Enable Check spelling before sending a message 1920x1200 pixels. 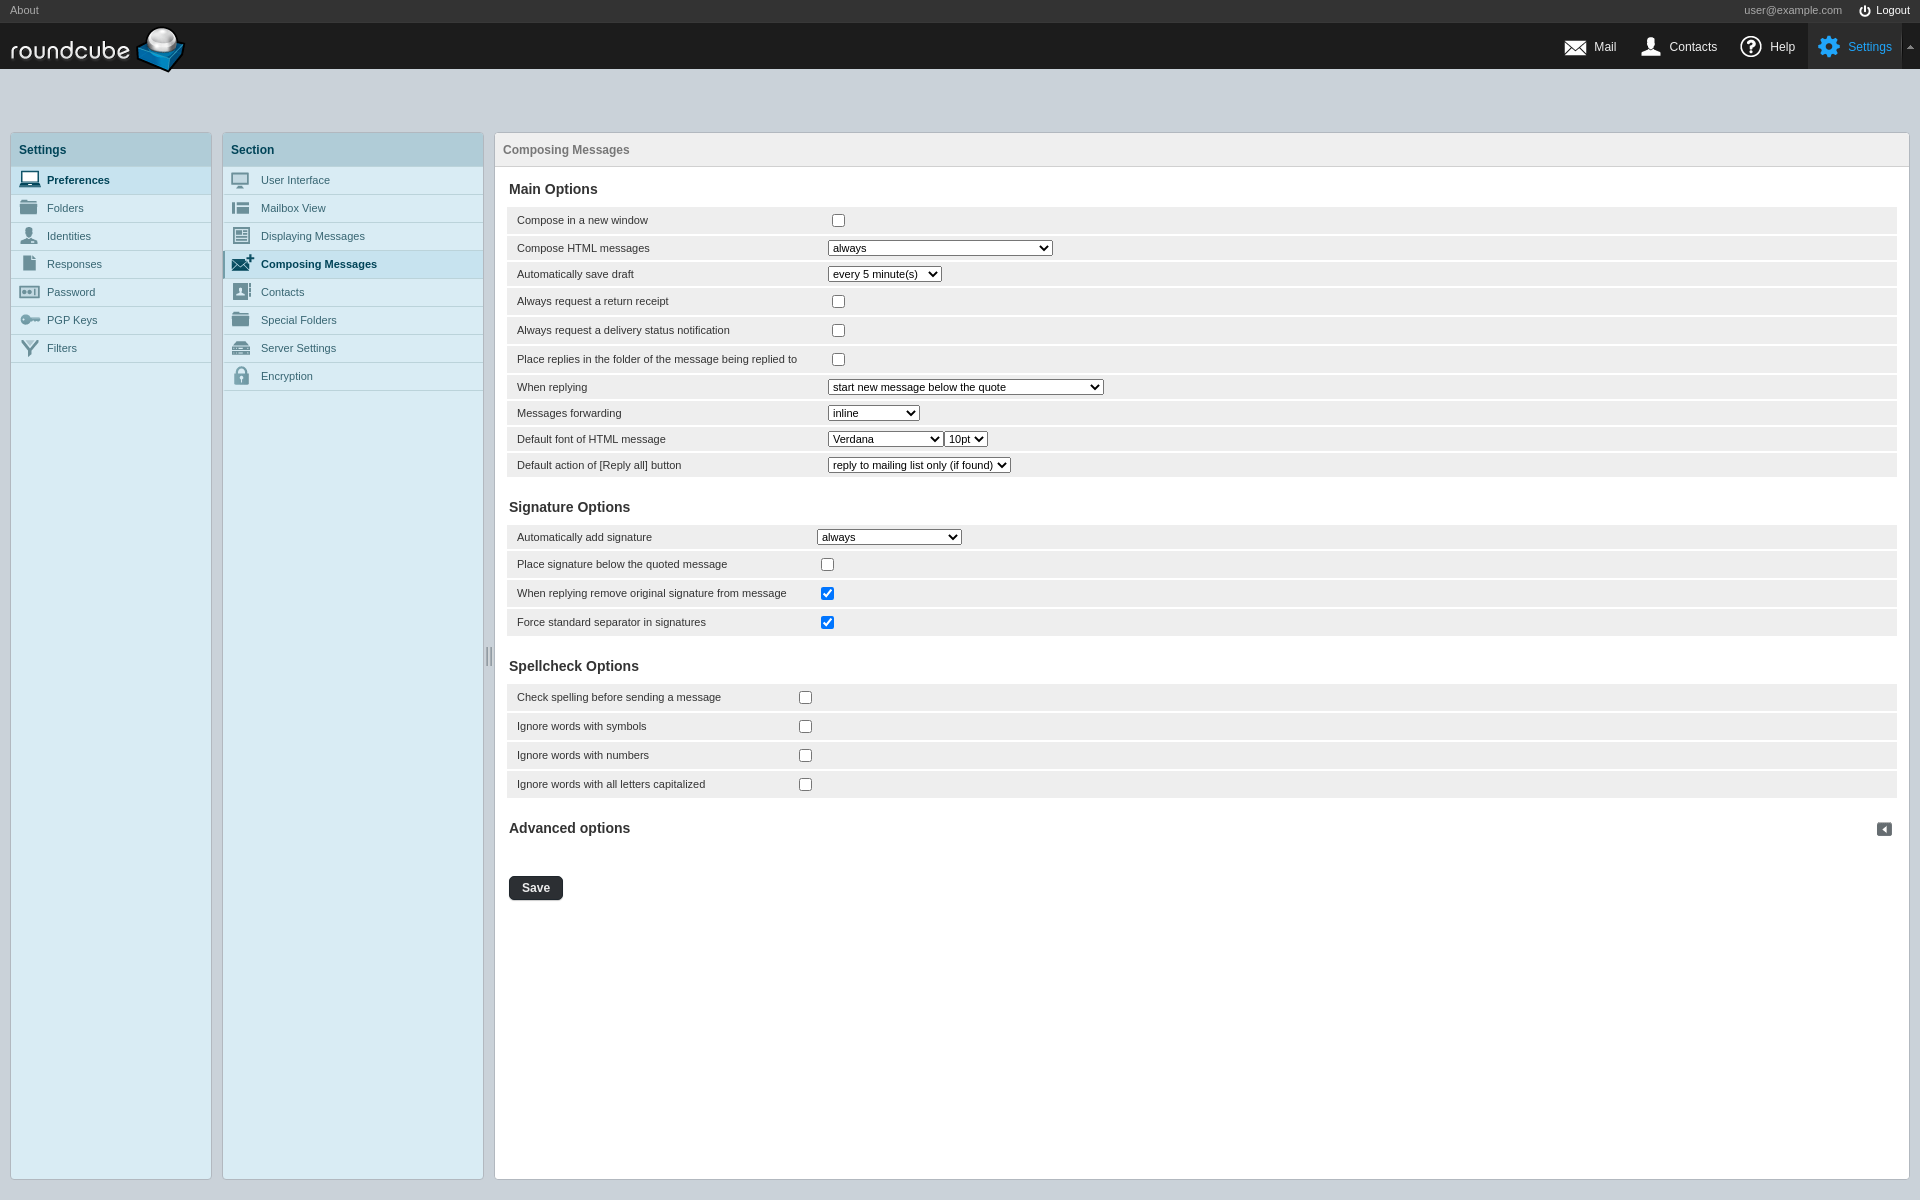coord(805,698)
